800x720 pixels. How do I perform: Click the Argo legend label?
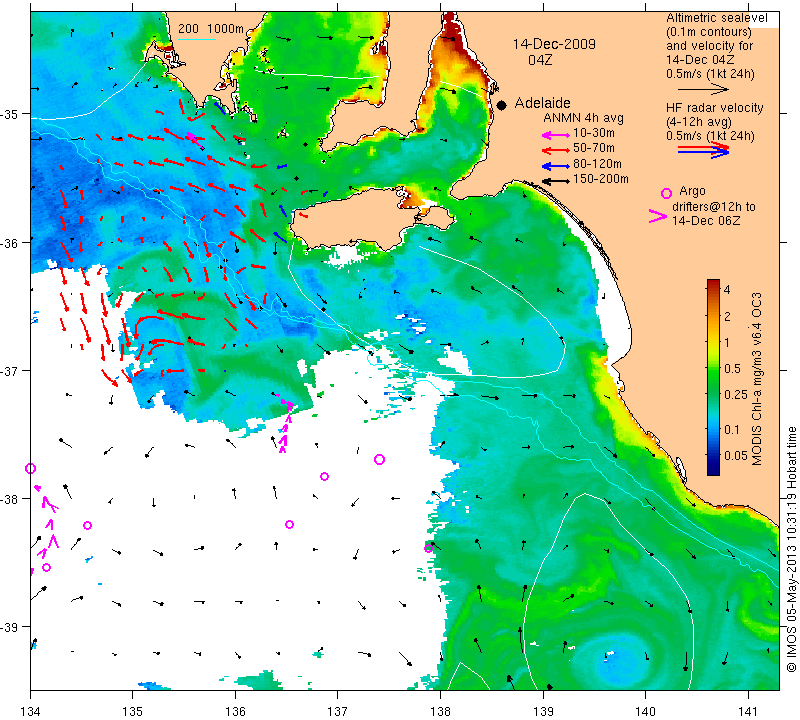692,191
